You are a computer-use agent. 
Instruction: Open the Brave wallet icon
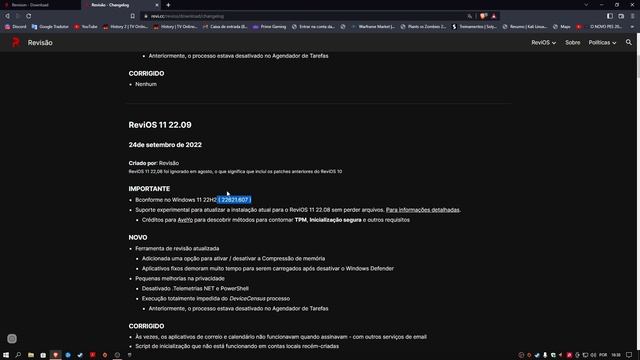click(621, 16)
